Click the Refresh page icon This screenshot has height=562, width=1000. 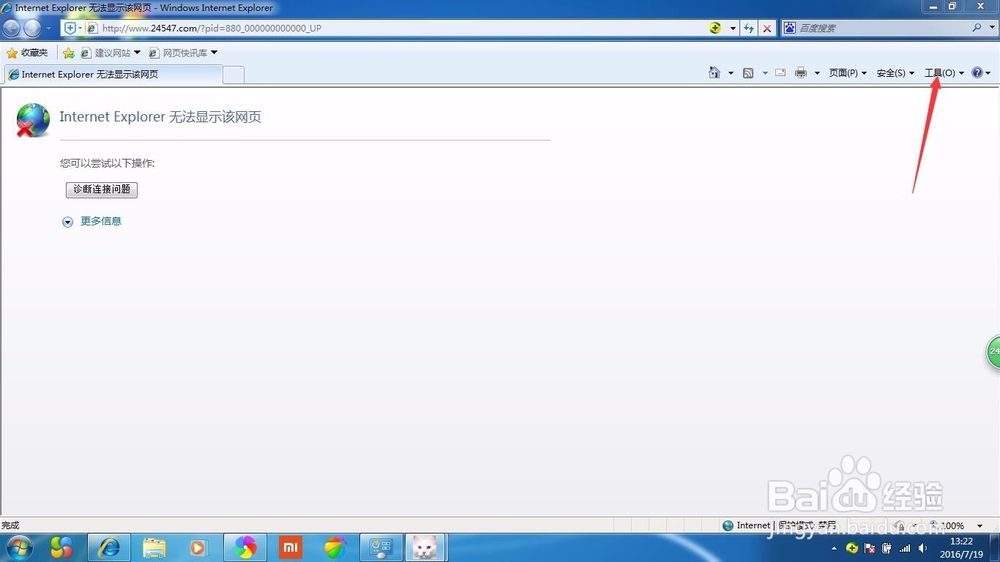[x=749, y=28]
